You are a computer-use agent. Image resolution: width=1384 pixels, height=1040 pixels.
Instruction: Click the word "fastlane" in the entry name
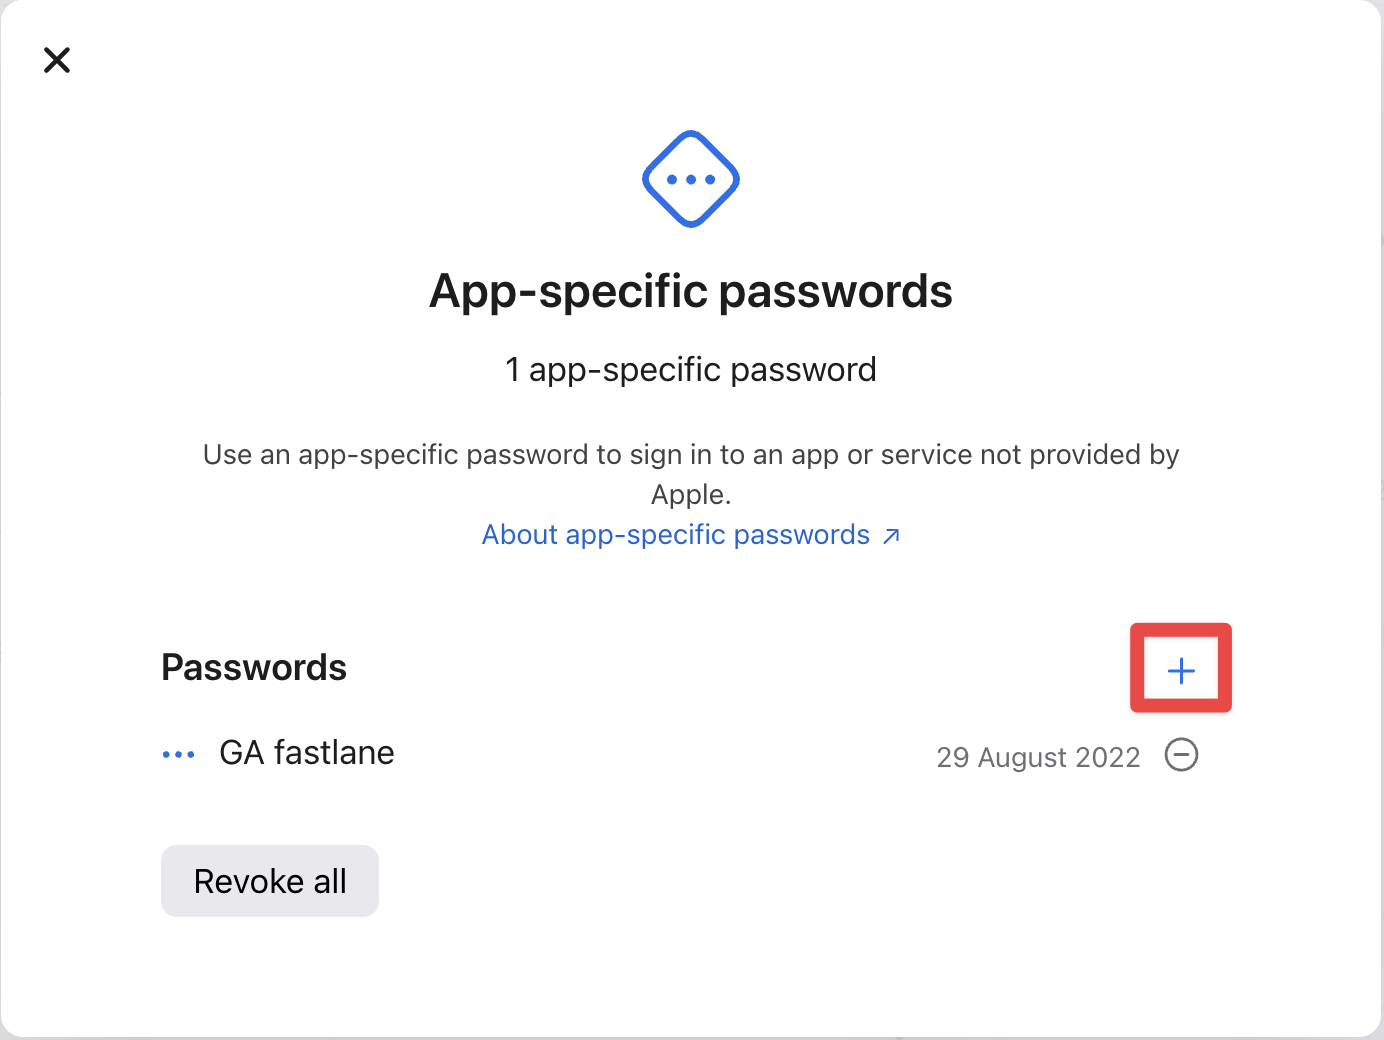[334, 753]
